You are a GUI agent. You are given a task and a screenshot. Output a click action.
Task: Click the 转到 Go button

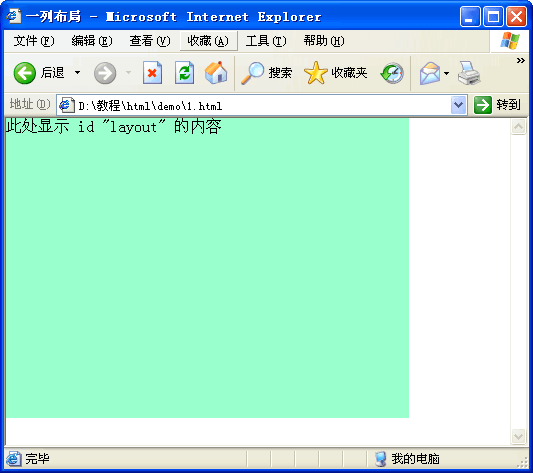497,105
